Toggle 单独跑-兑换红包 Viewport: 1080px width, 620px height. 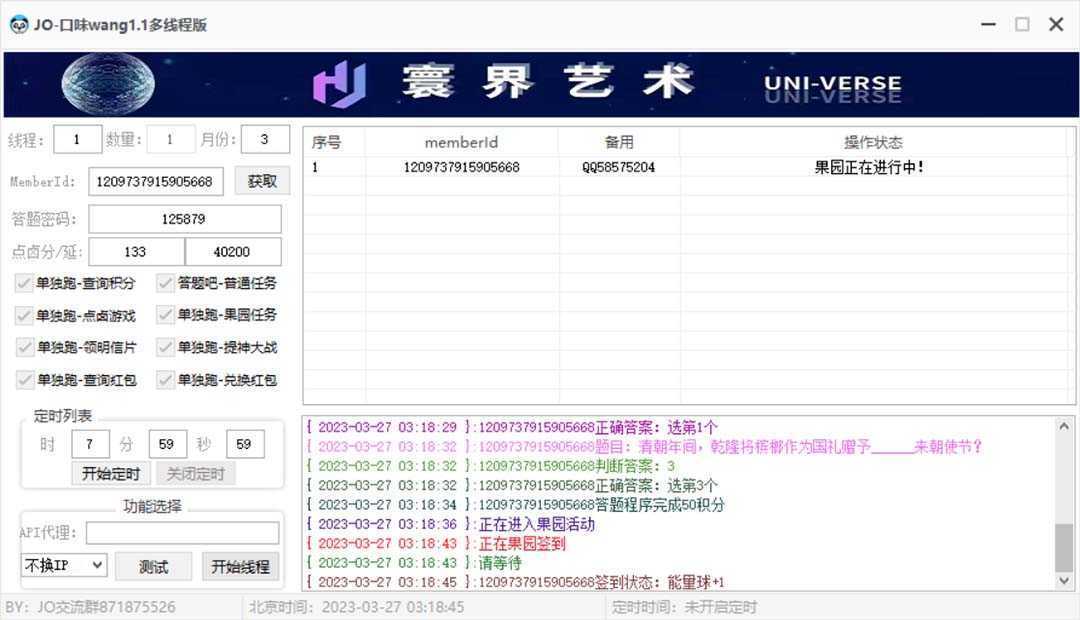(166, 380)
